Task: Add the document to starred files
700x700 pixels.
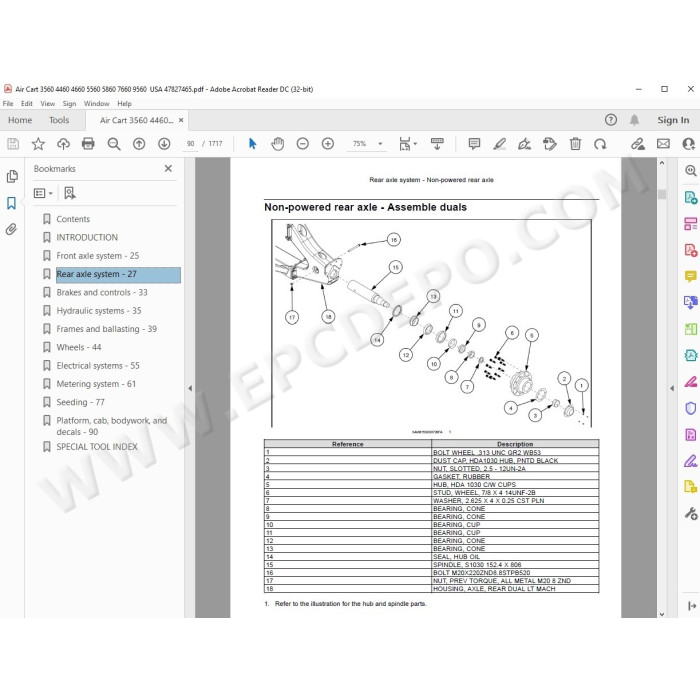Action: [38, 144]
